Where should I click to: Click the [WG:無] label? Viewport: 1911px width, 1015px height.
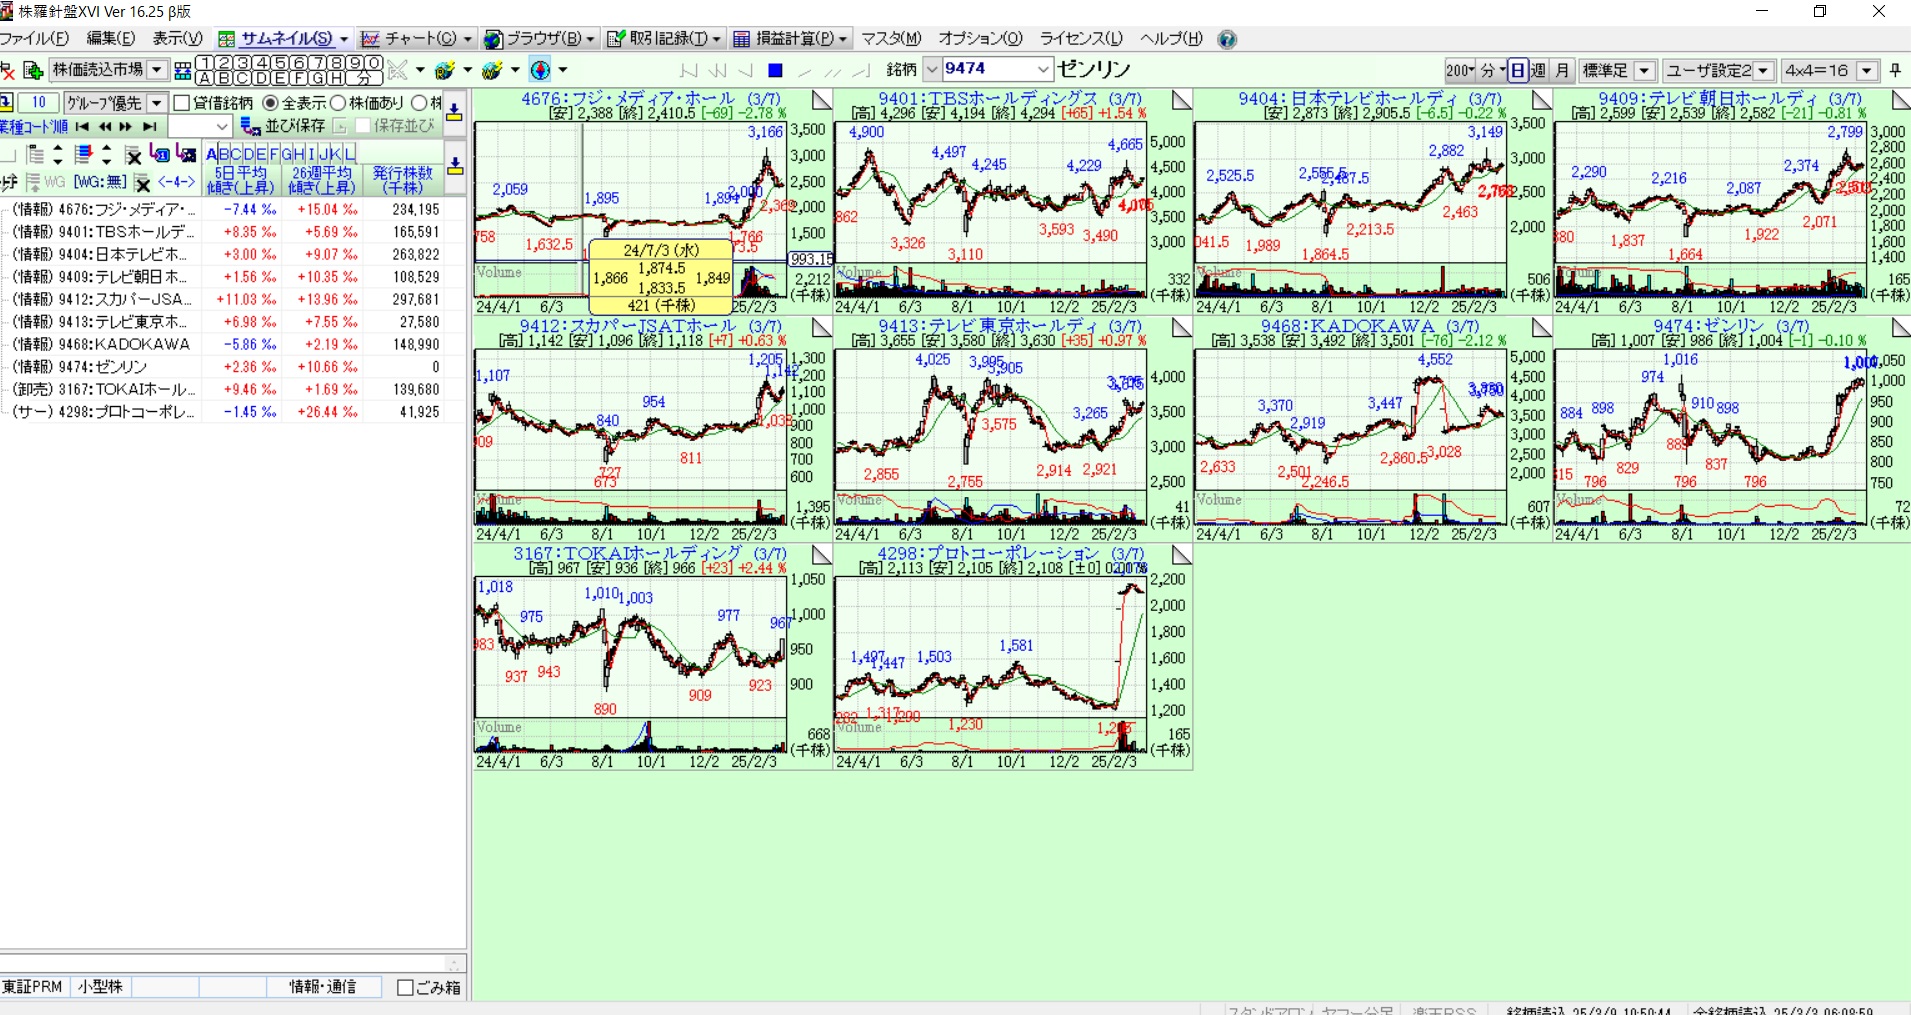pos(100,182)
